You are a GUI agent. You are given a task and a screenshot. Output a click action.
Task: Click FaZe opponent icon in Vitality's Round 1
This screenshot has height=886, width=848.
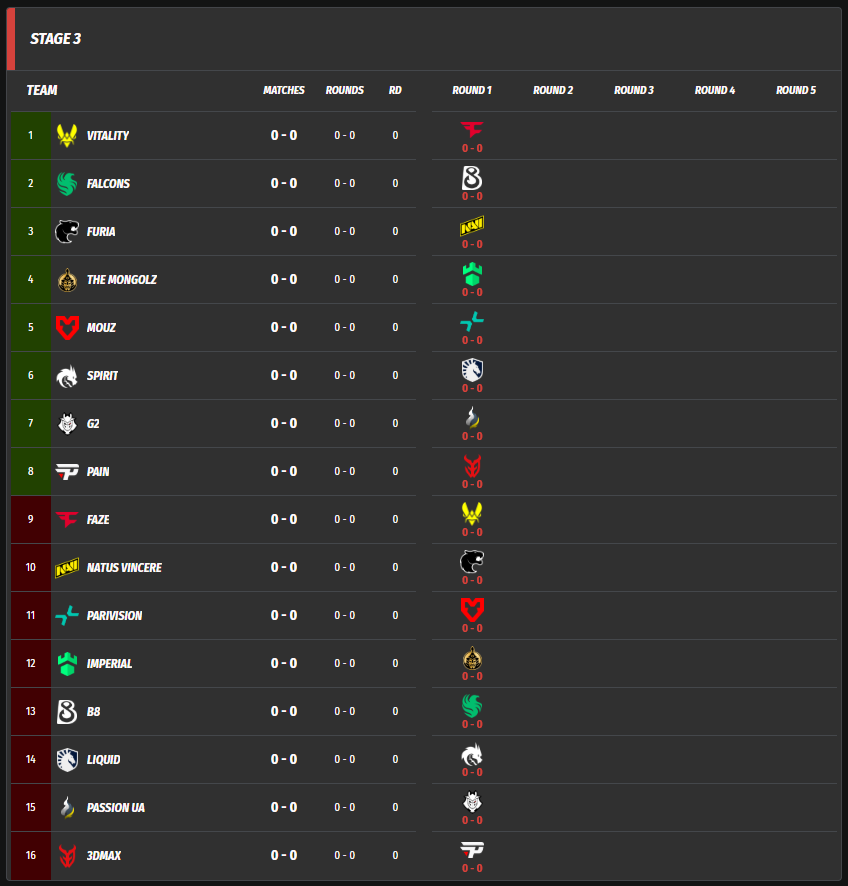coord(472,129)
